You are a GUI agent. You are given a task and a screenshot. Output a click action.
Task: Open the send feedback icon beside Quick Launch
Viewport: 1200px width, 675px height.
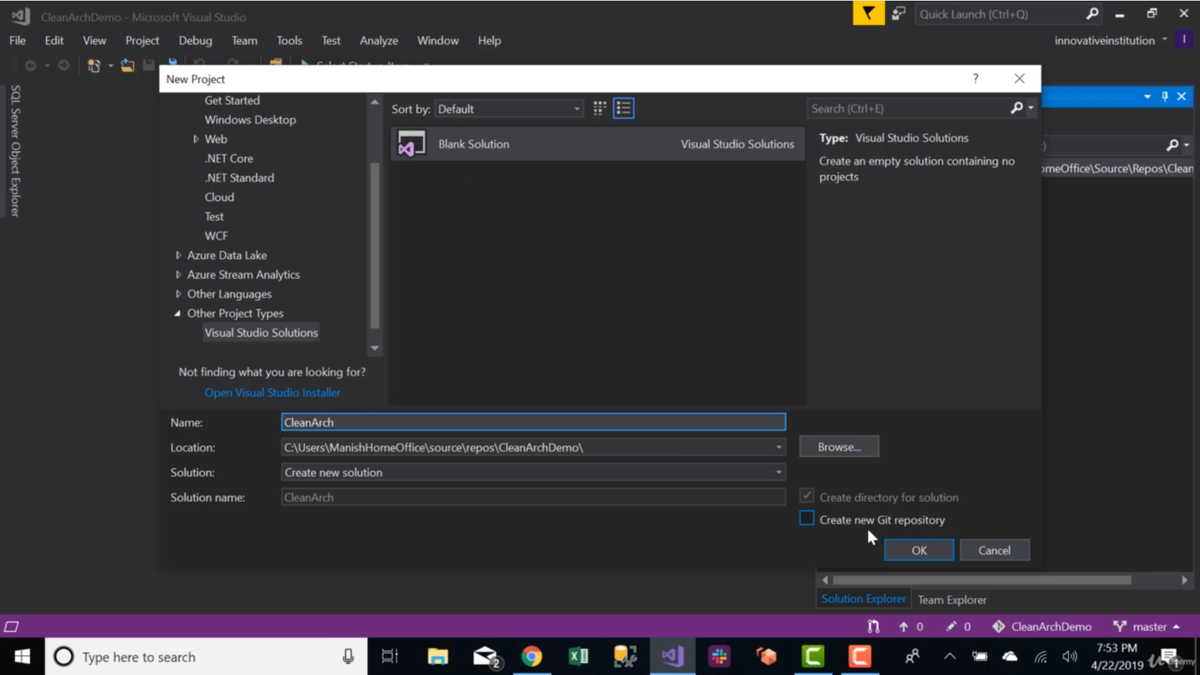(899, 14)
